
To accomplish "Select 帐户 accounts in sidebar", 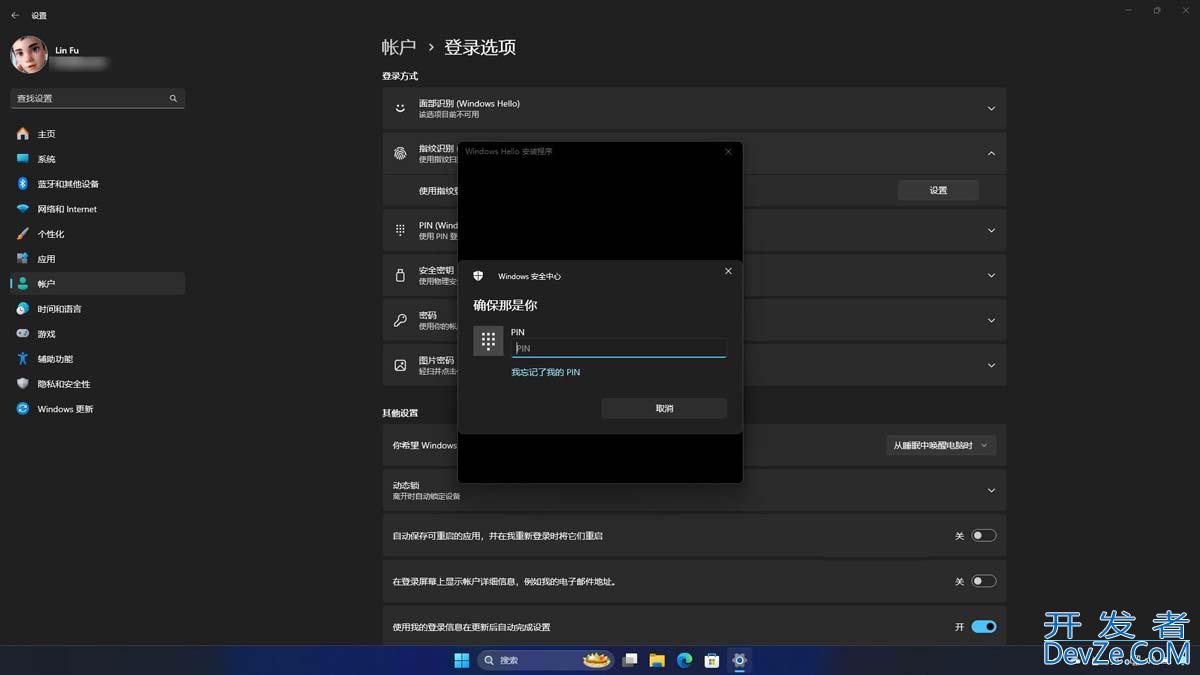I will click(97, 284).
